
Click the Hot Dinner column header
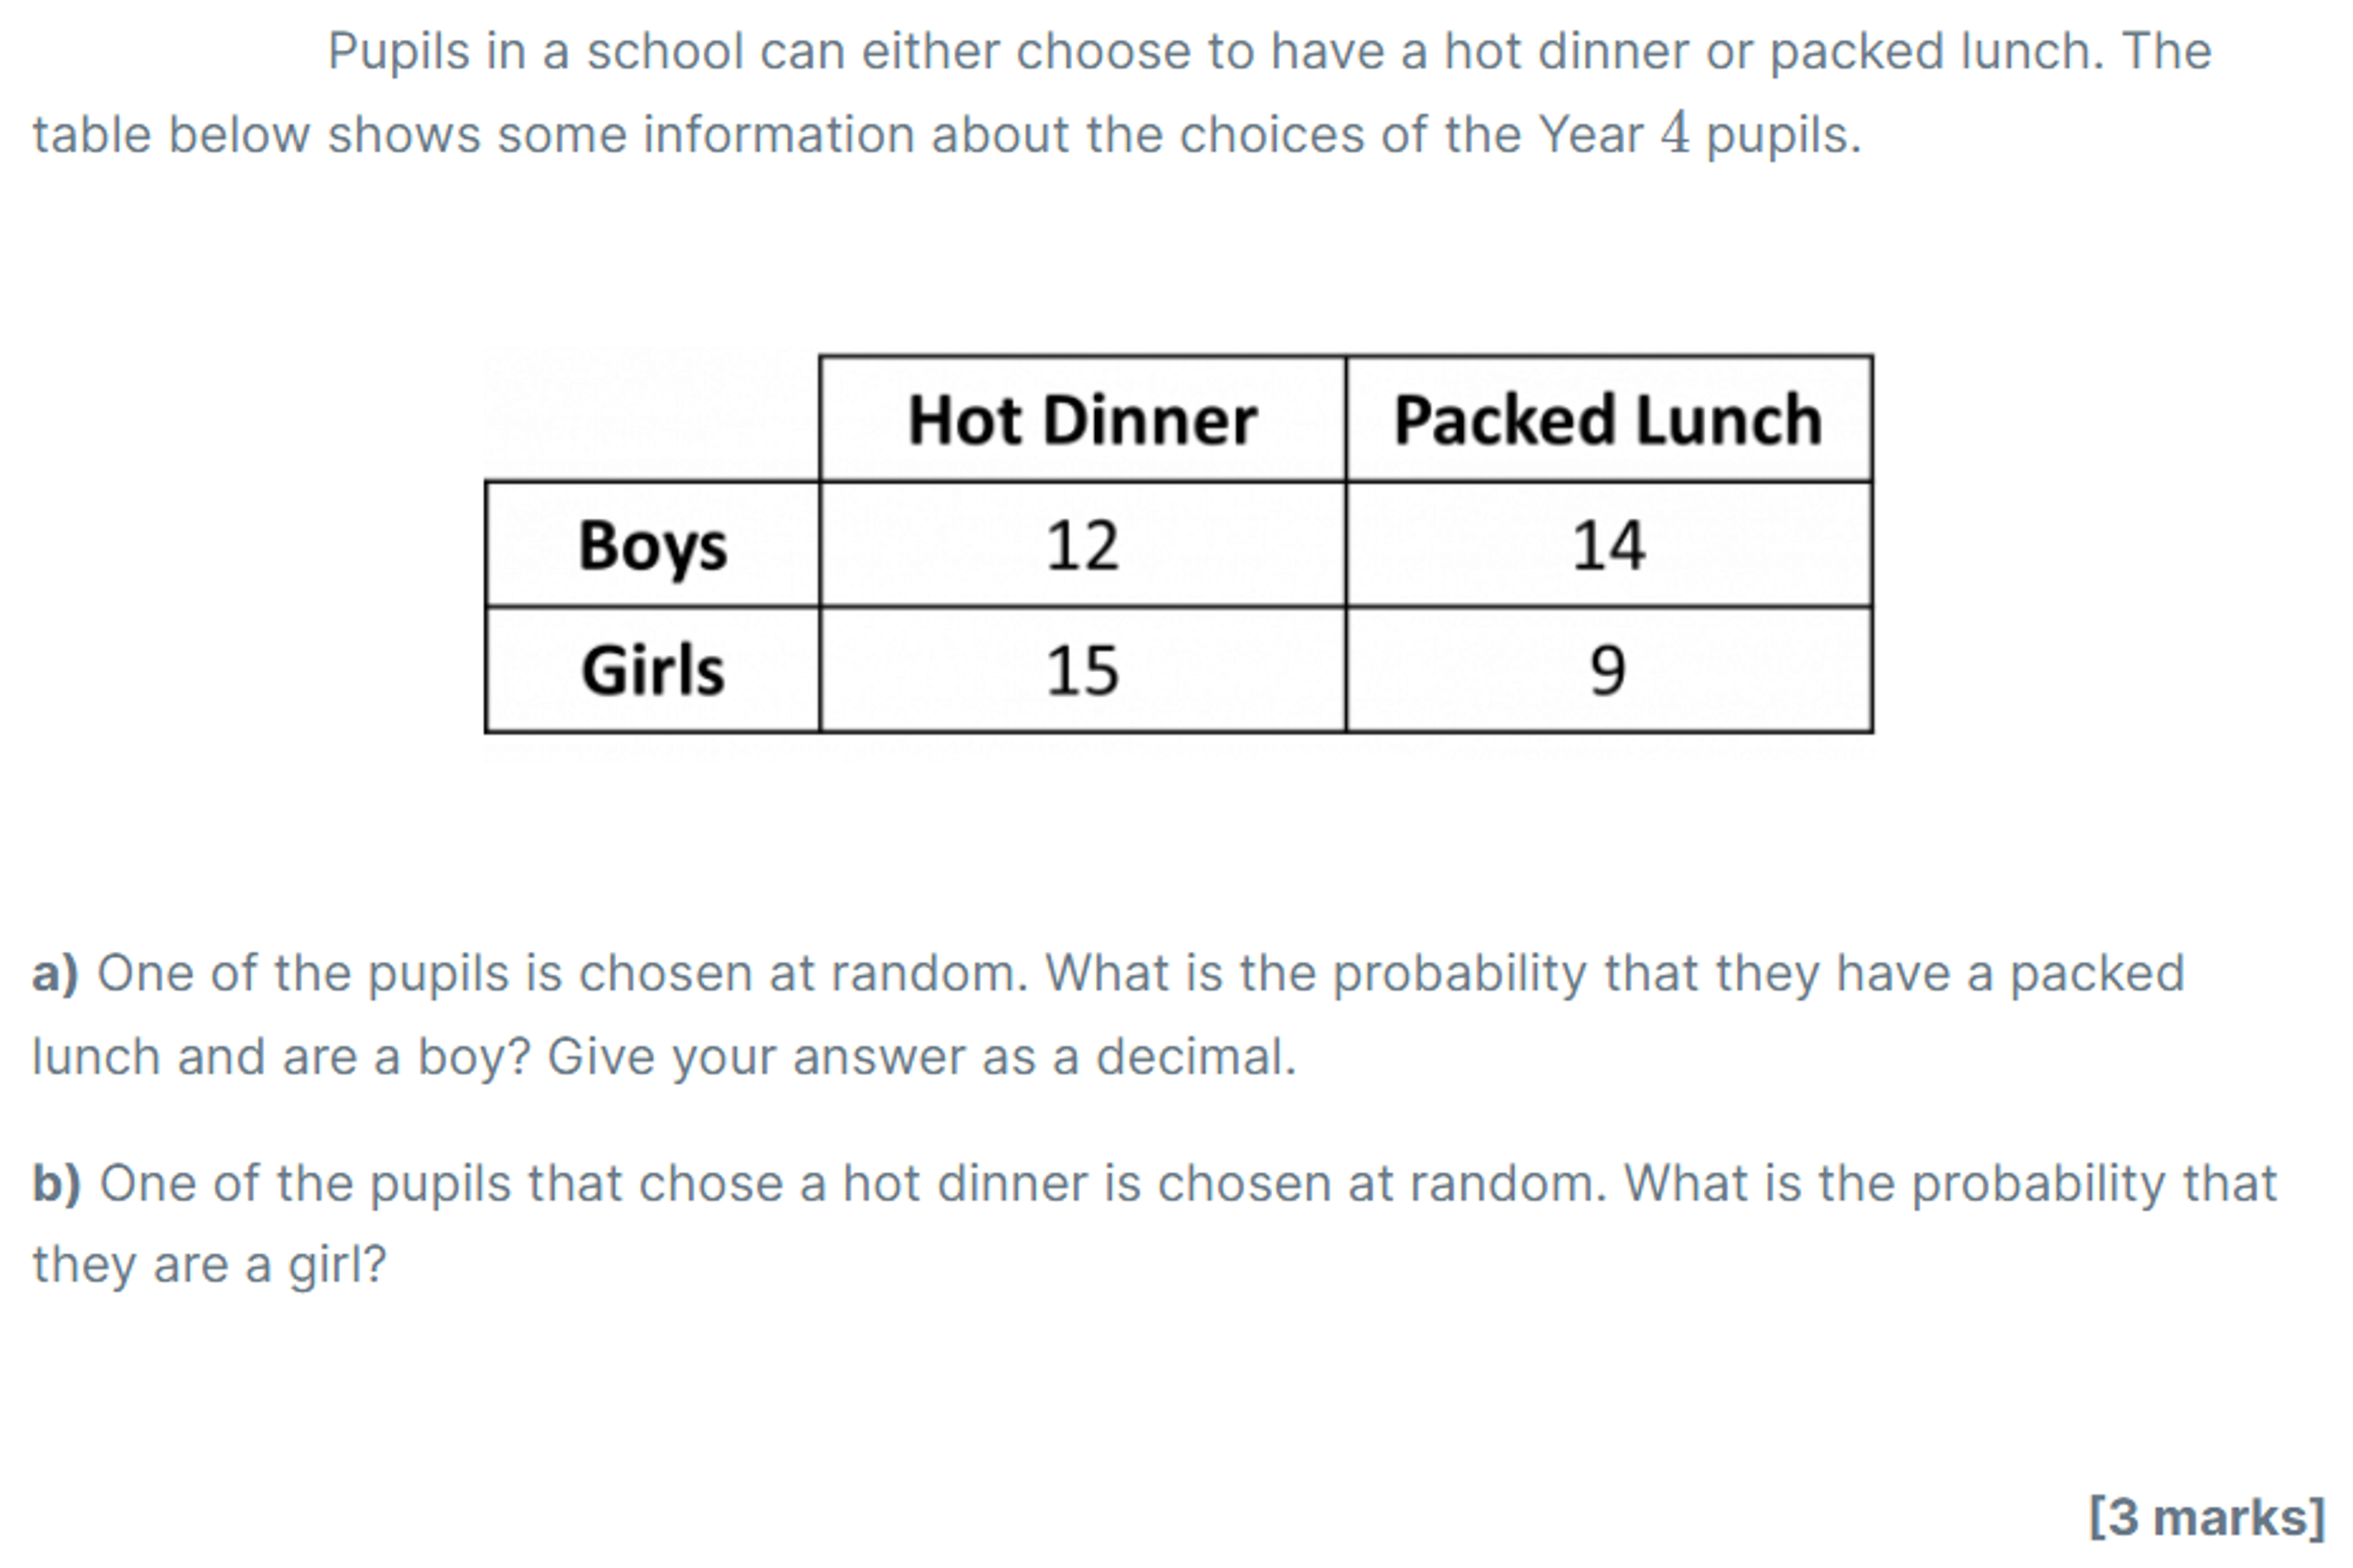(x=1081, y=419)
